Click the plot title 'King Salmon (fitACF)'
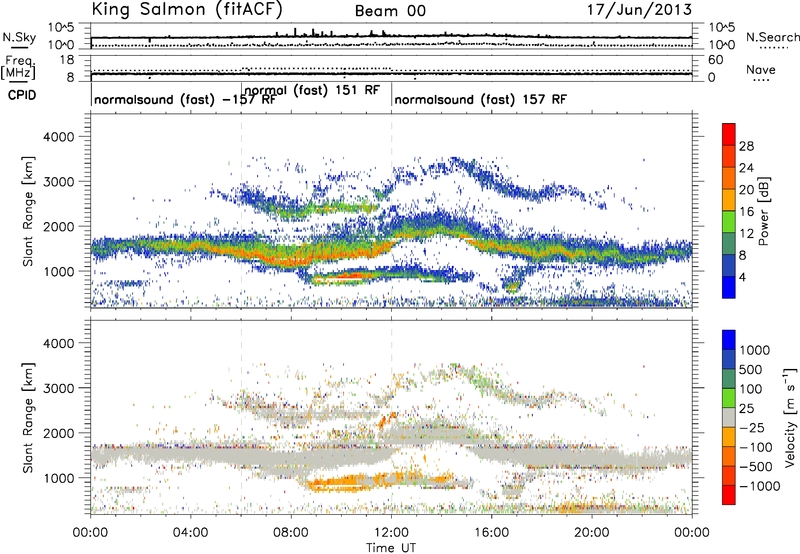The image size is (800, 554). pyautogui.click(x=187, y=10)
